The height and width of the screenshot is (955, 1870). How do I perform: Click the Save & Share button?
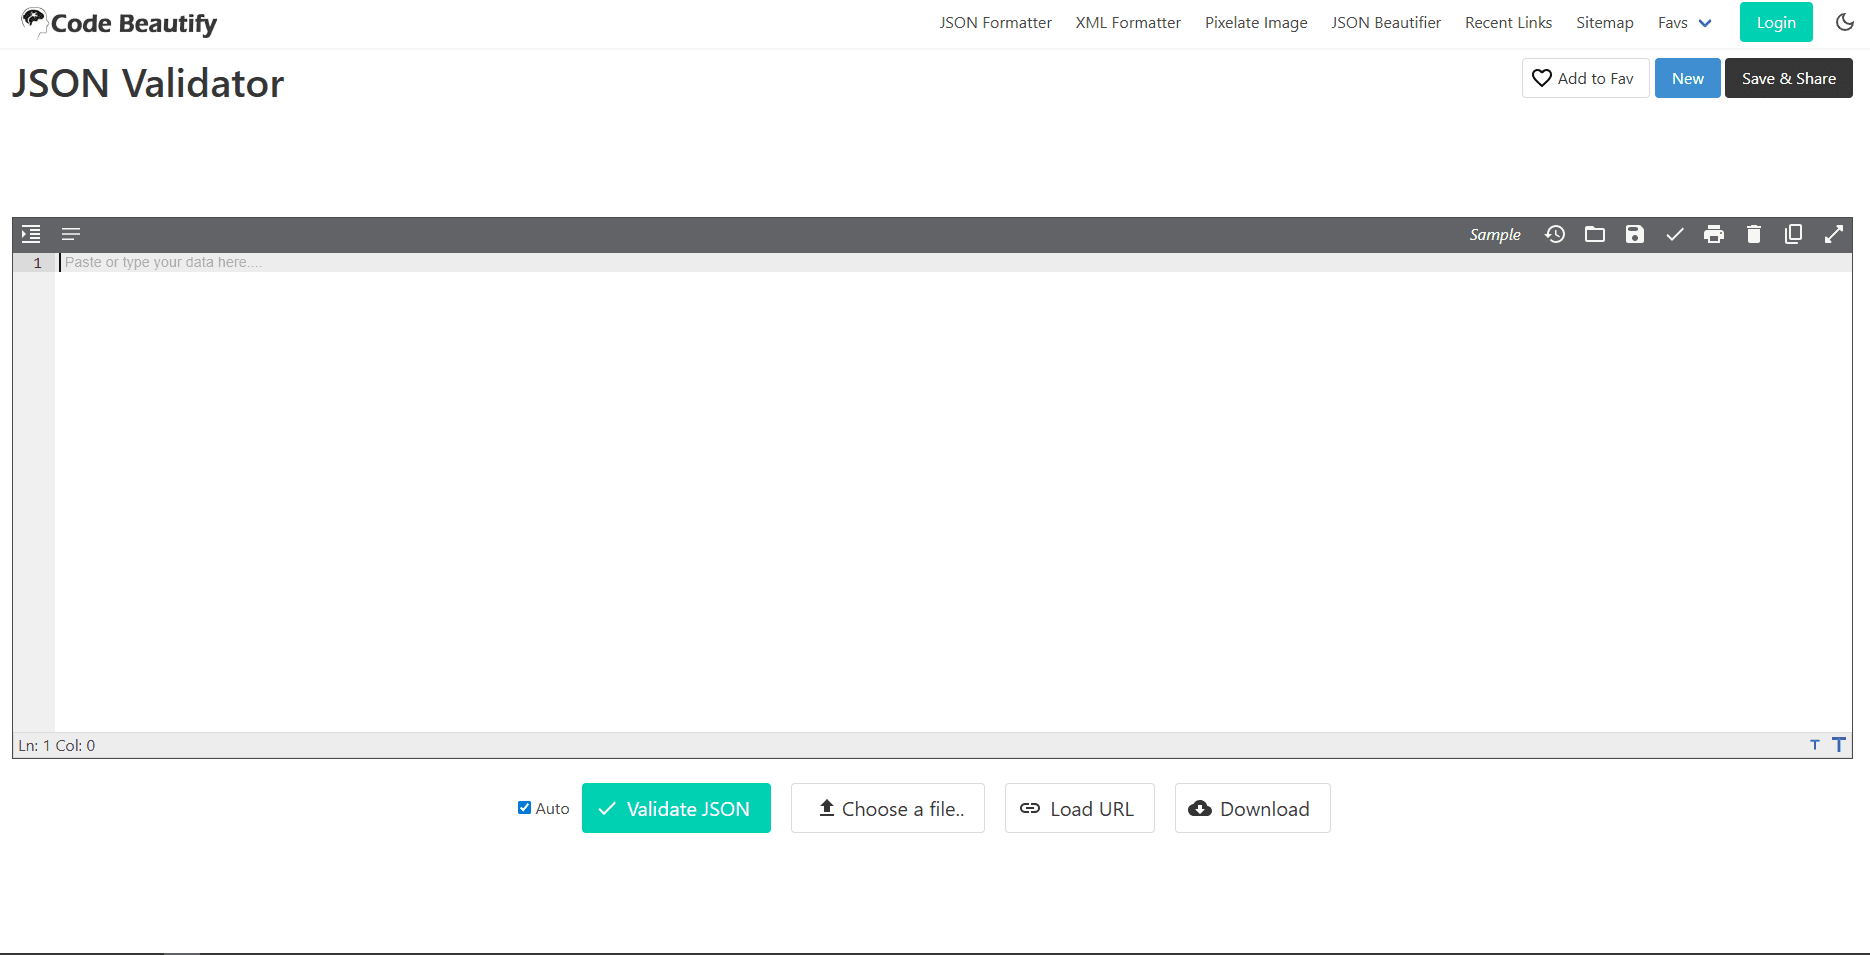click(x=1788, y=77)
